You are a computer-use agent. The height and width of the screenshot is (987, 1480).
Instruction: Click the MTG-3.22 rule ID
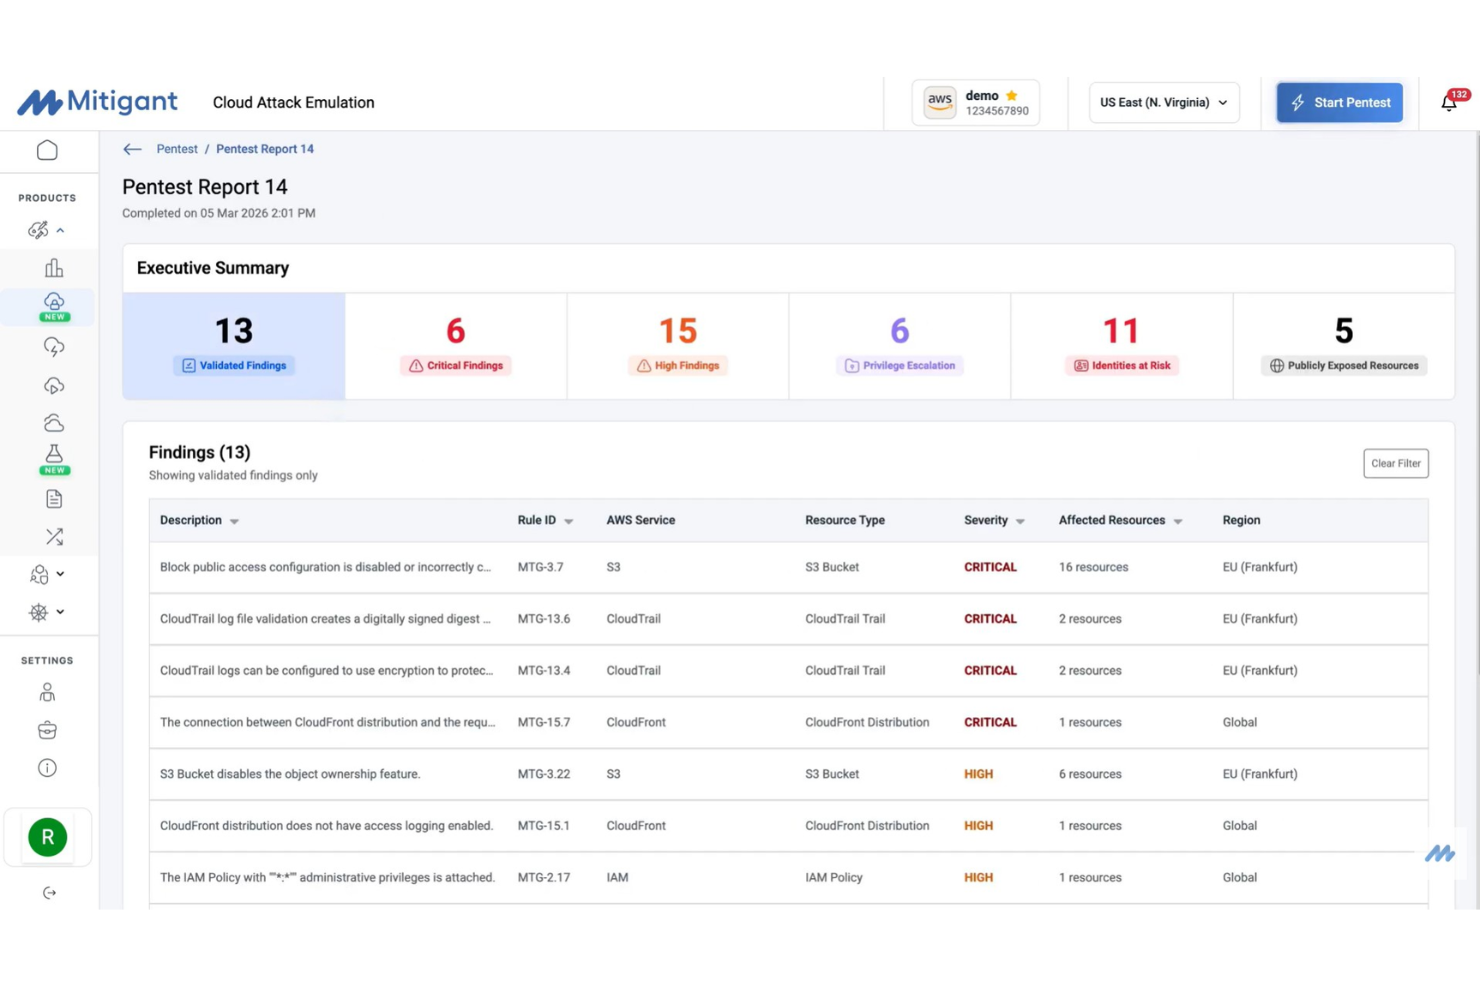click(544, 774)
